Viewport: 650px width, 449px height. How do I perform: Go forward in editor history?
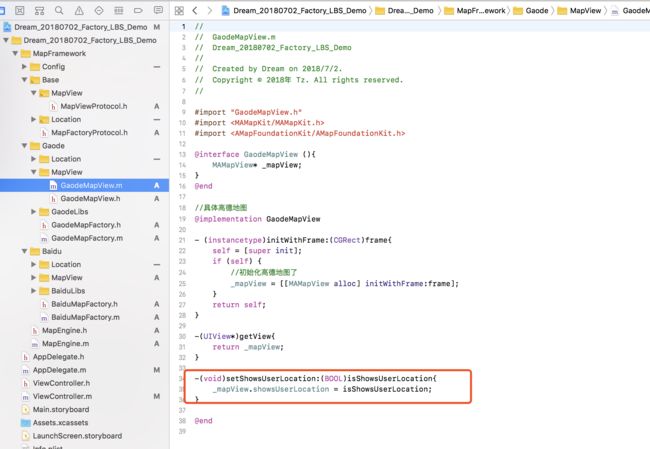coord(209,11)
